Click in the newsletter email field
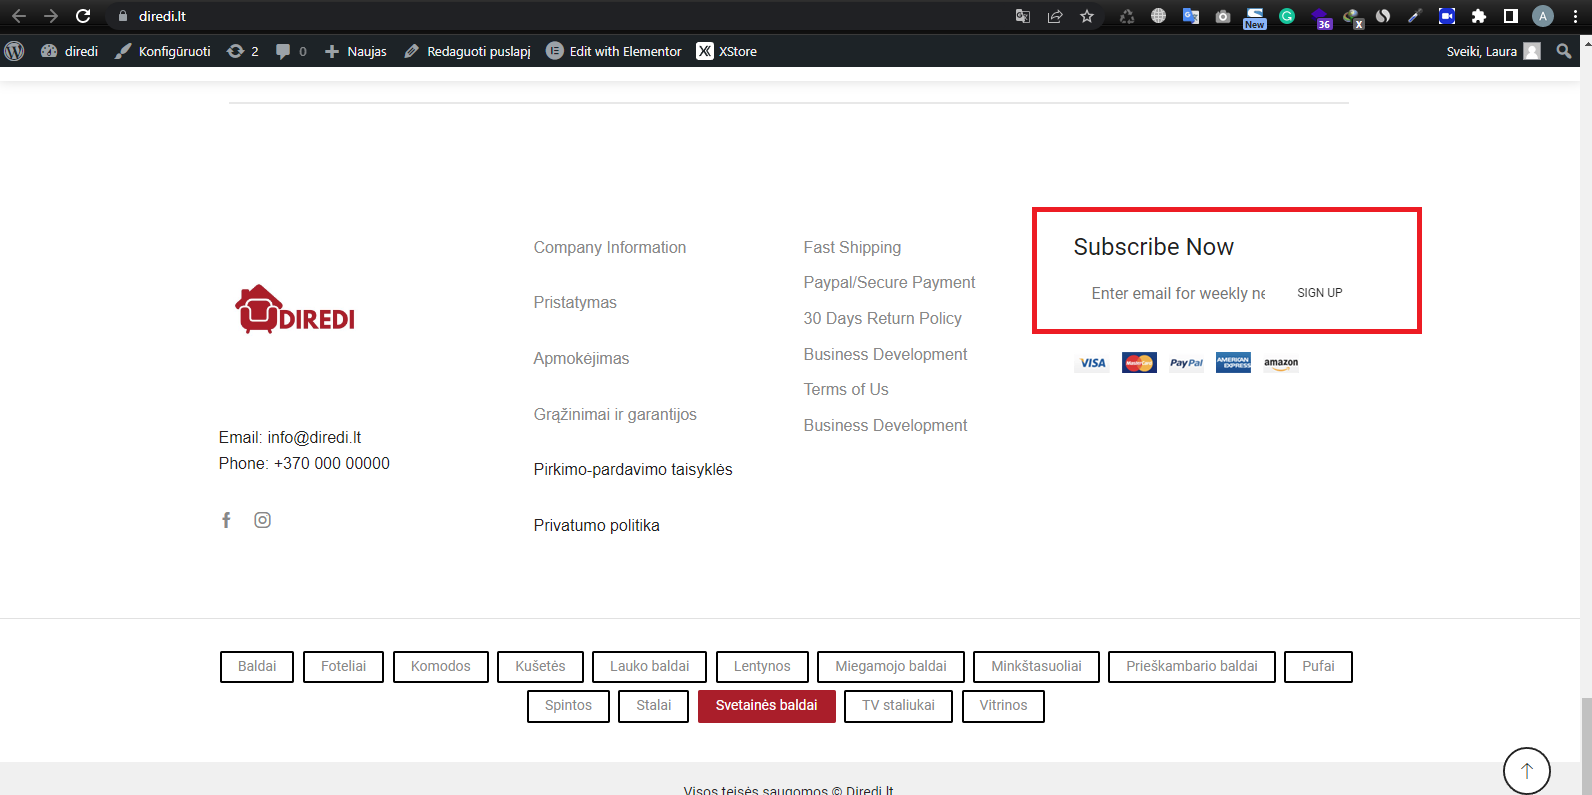This screenshot has height=795, width=1592. [x=1176, y=293]
